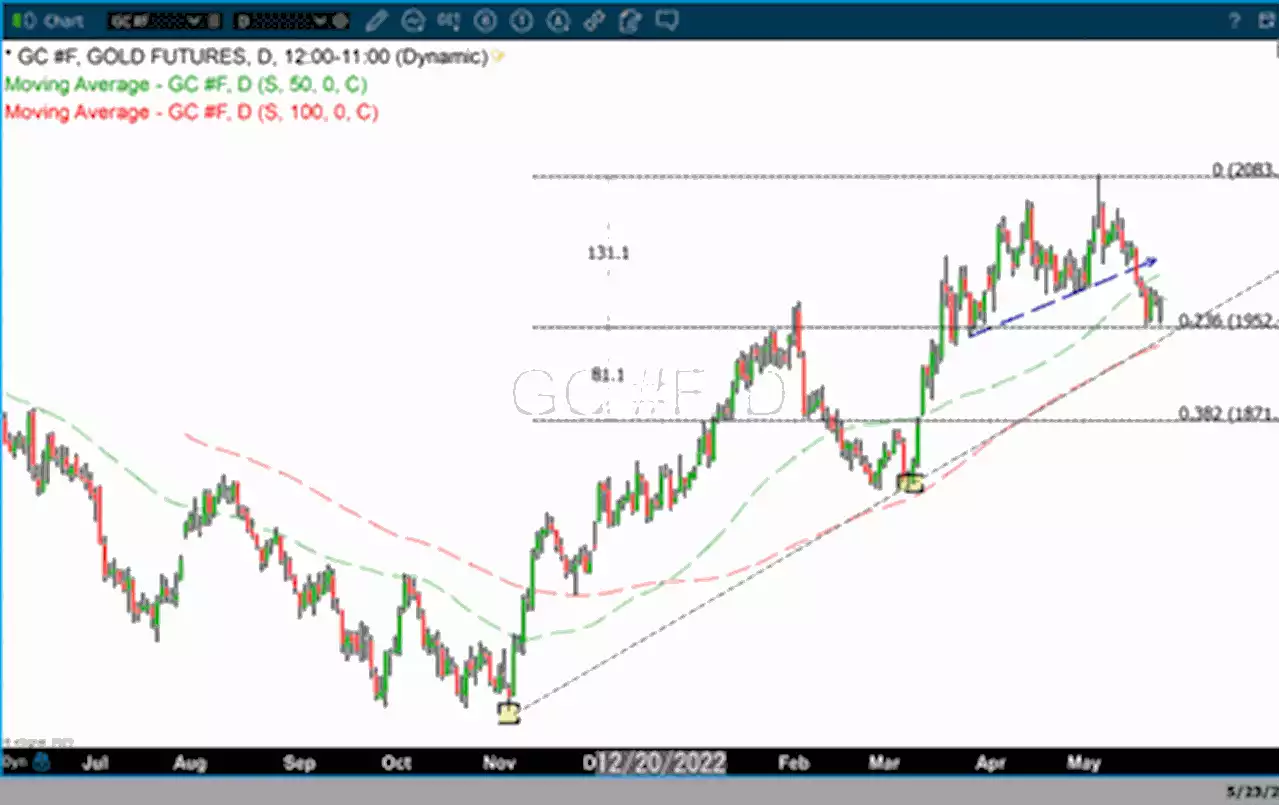Click the May label on the time axis
The image size is (1280, 805).
[x=1084, y=763]
